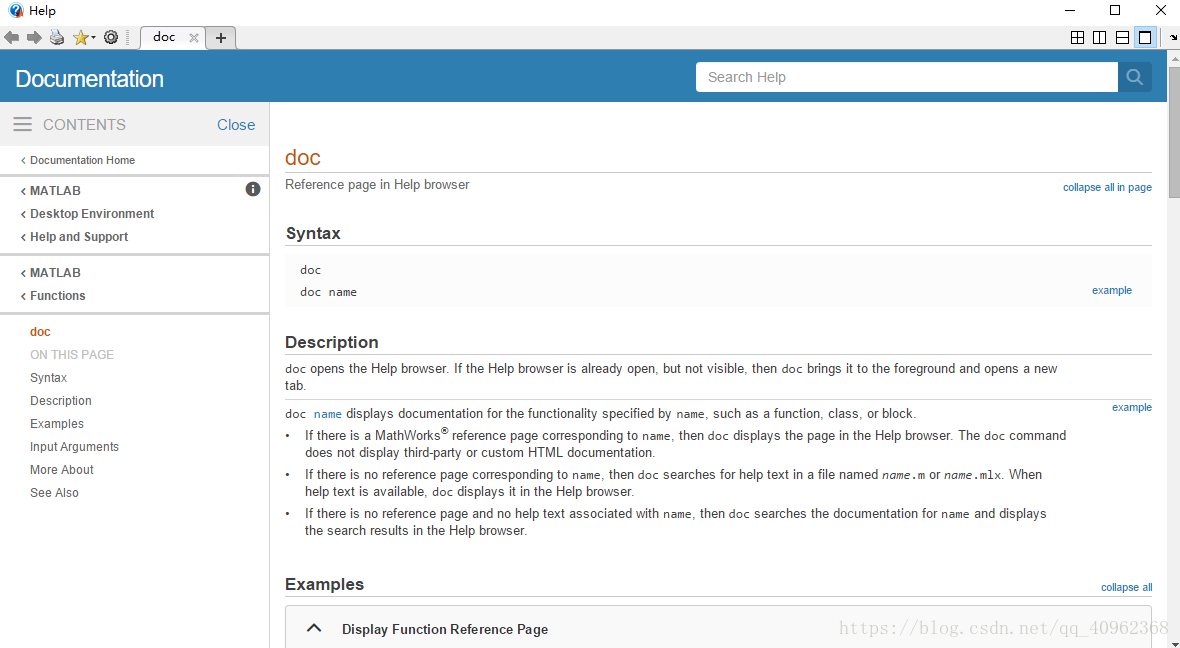Open the Help preferences gear
The image size is (1180, 648).
coord(111,38)
